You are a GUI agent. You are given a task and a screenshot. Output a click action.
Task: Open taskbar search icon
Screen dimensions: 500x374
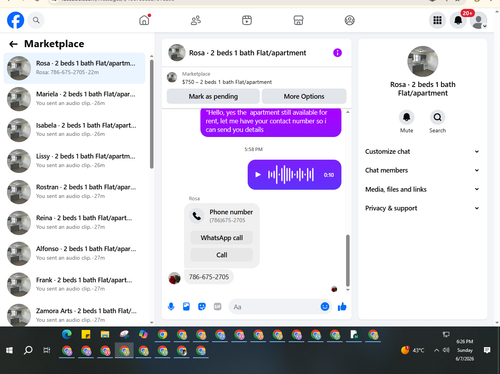point(28,350)
